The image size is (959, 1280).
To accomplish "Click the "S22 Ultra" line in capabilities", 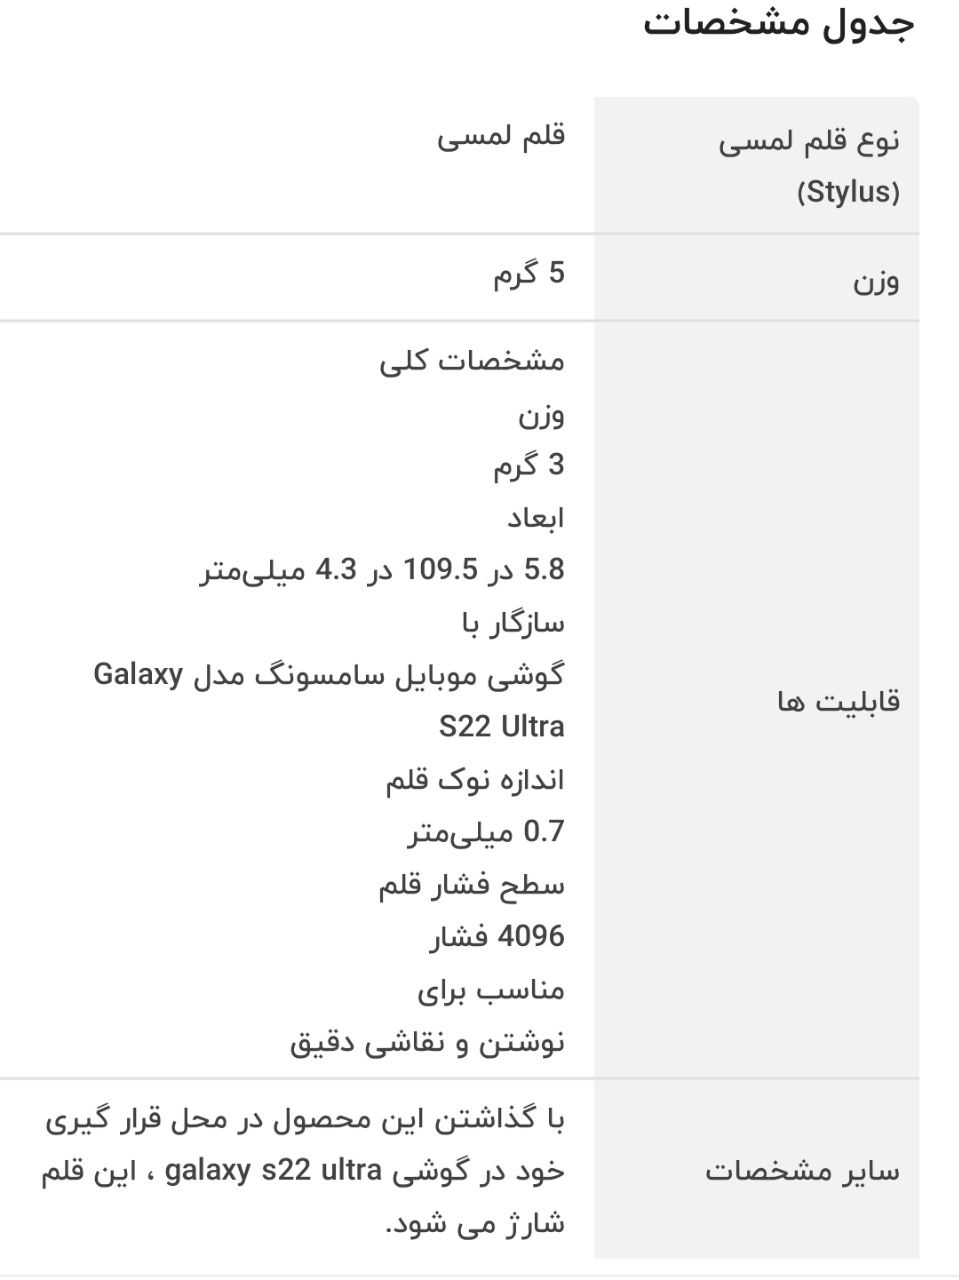I will (x=501, y=727).
